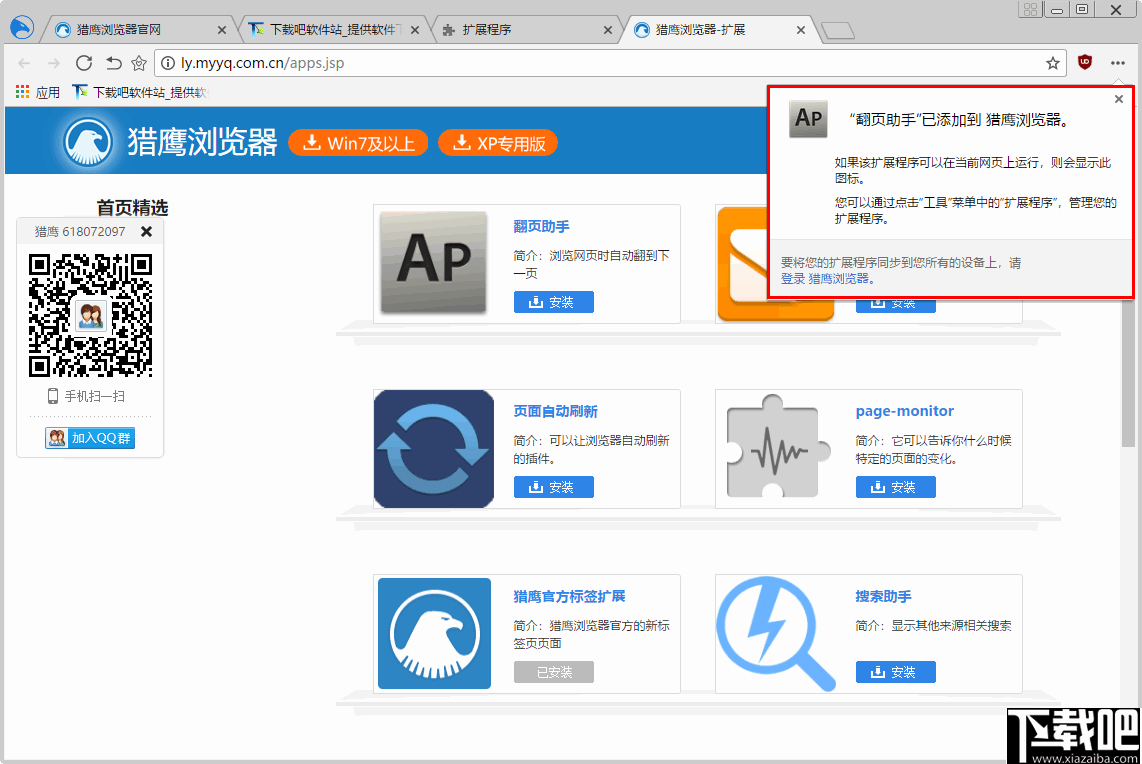The height and width of the screenshot is (764, 1142).
Task: Close the extension added popup
Action: click(1119, 99)
